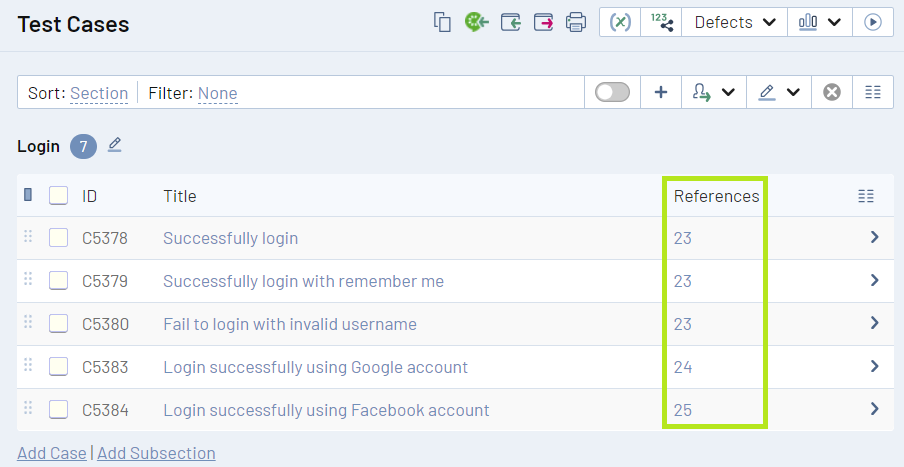904x467 pixels.
Task: Click the Add Case link
Action: point(52,453)
